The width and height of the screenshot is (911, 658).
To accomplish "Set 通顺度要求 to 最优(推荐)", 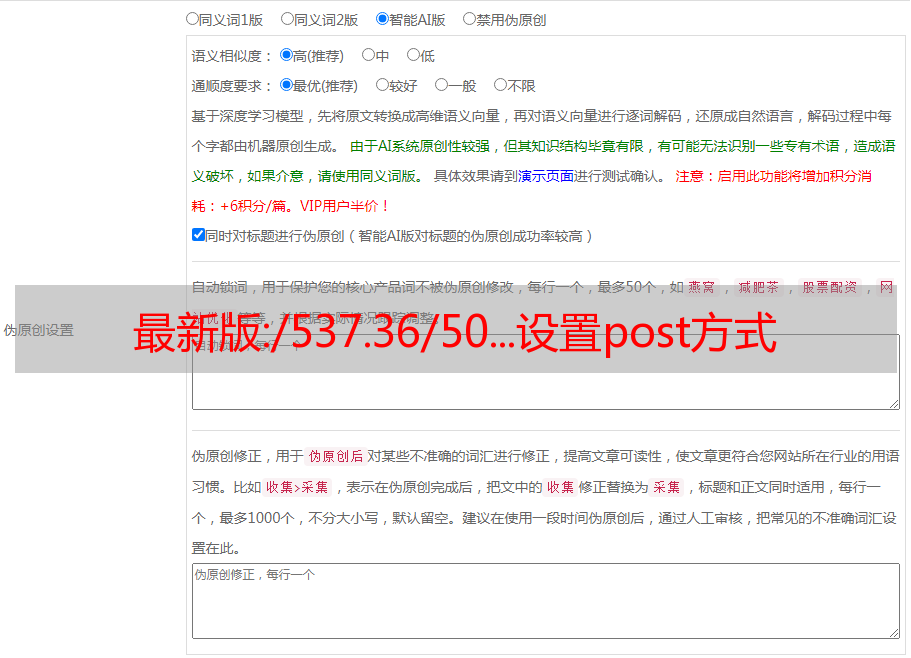I will tap(286, 85).
